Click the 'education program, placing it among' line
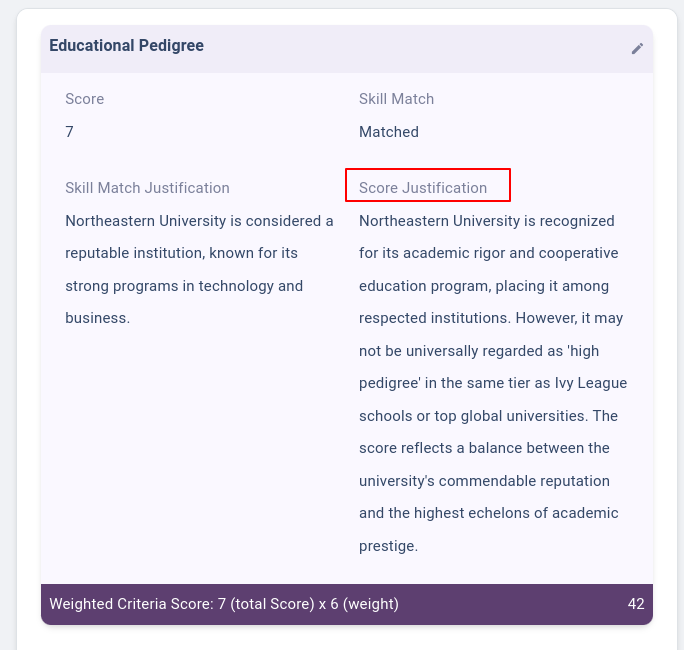 point(483,286)
